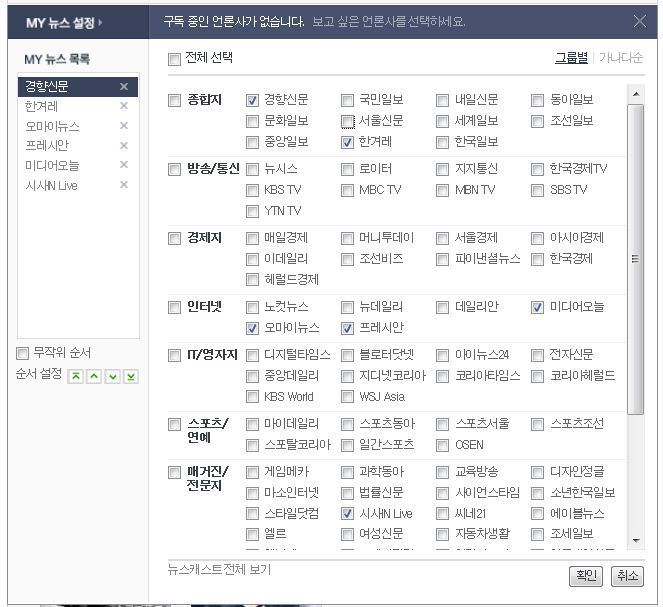This screenshot has height=607, width=663.
Task: Click the scrollbar up arrow
Action: point(636,94)
